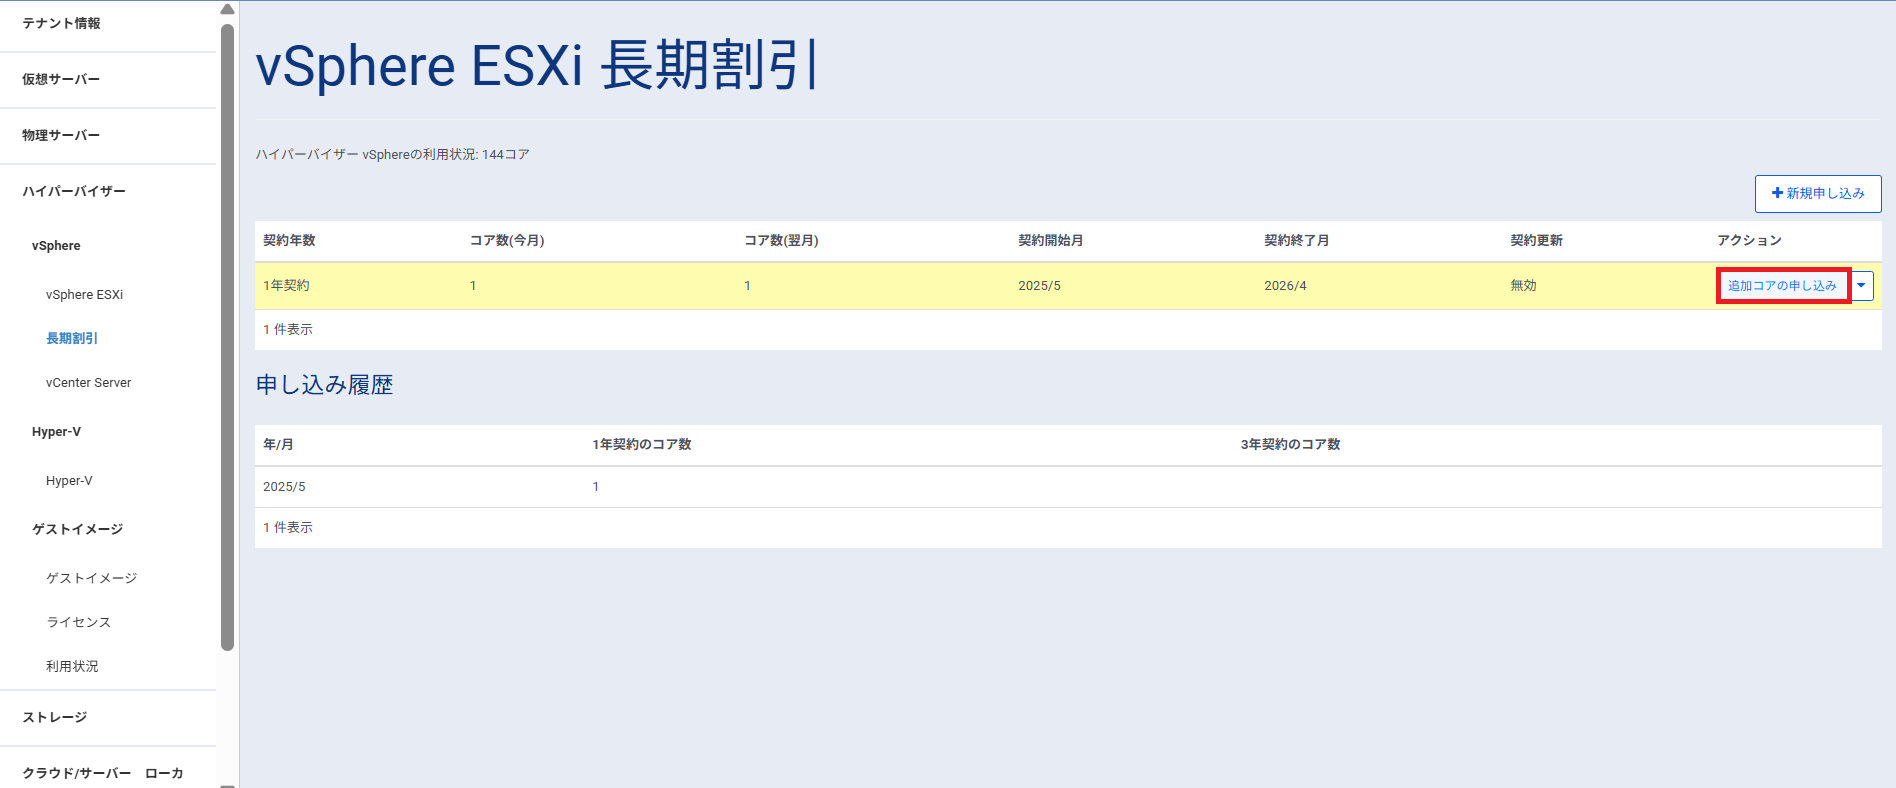Open vCenter Server sidebar link

click(x=88, y=383)
